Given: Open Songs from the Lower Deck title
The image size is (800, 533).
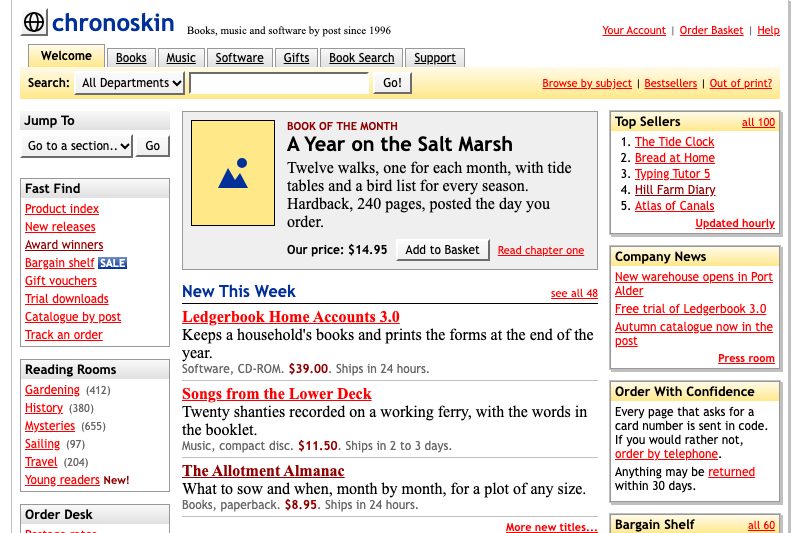Looking at the screenshot, I should coord(277,394).
